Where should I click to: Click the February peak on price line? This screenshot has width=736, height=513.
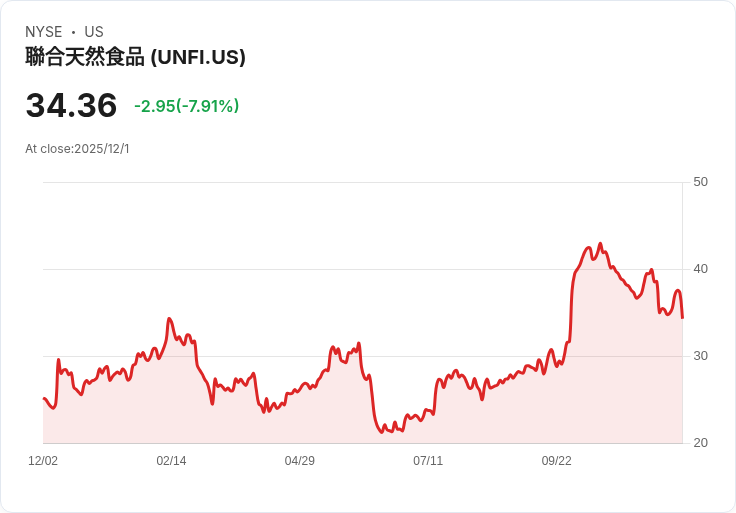coord(169,319)
